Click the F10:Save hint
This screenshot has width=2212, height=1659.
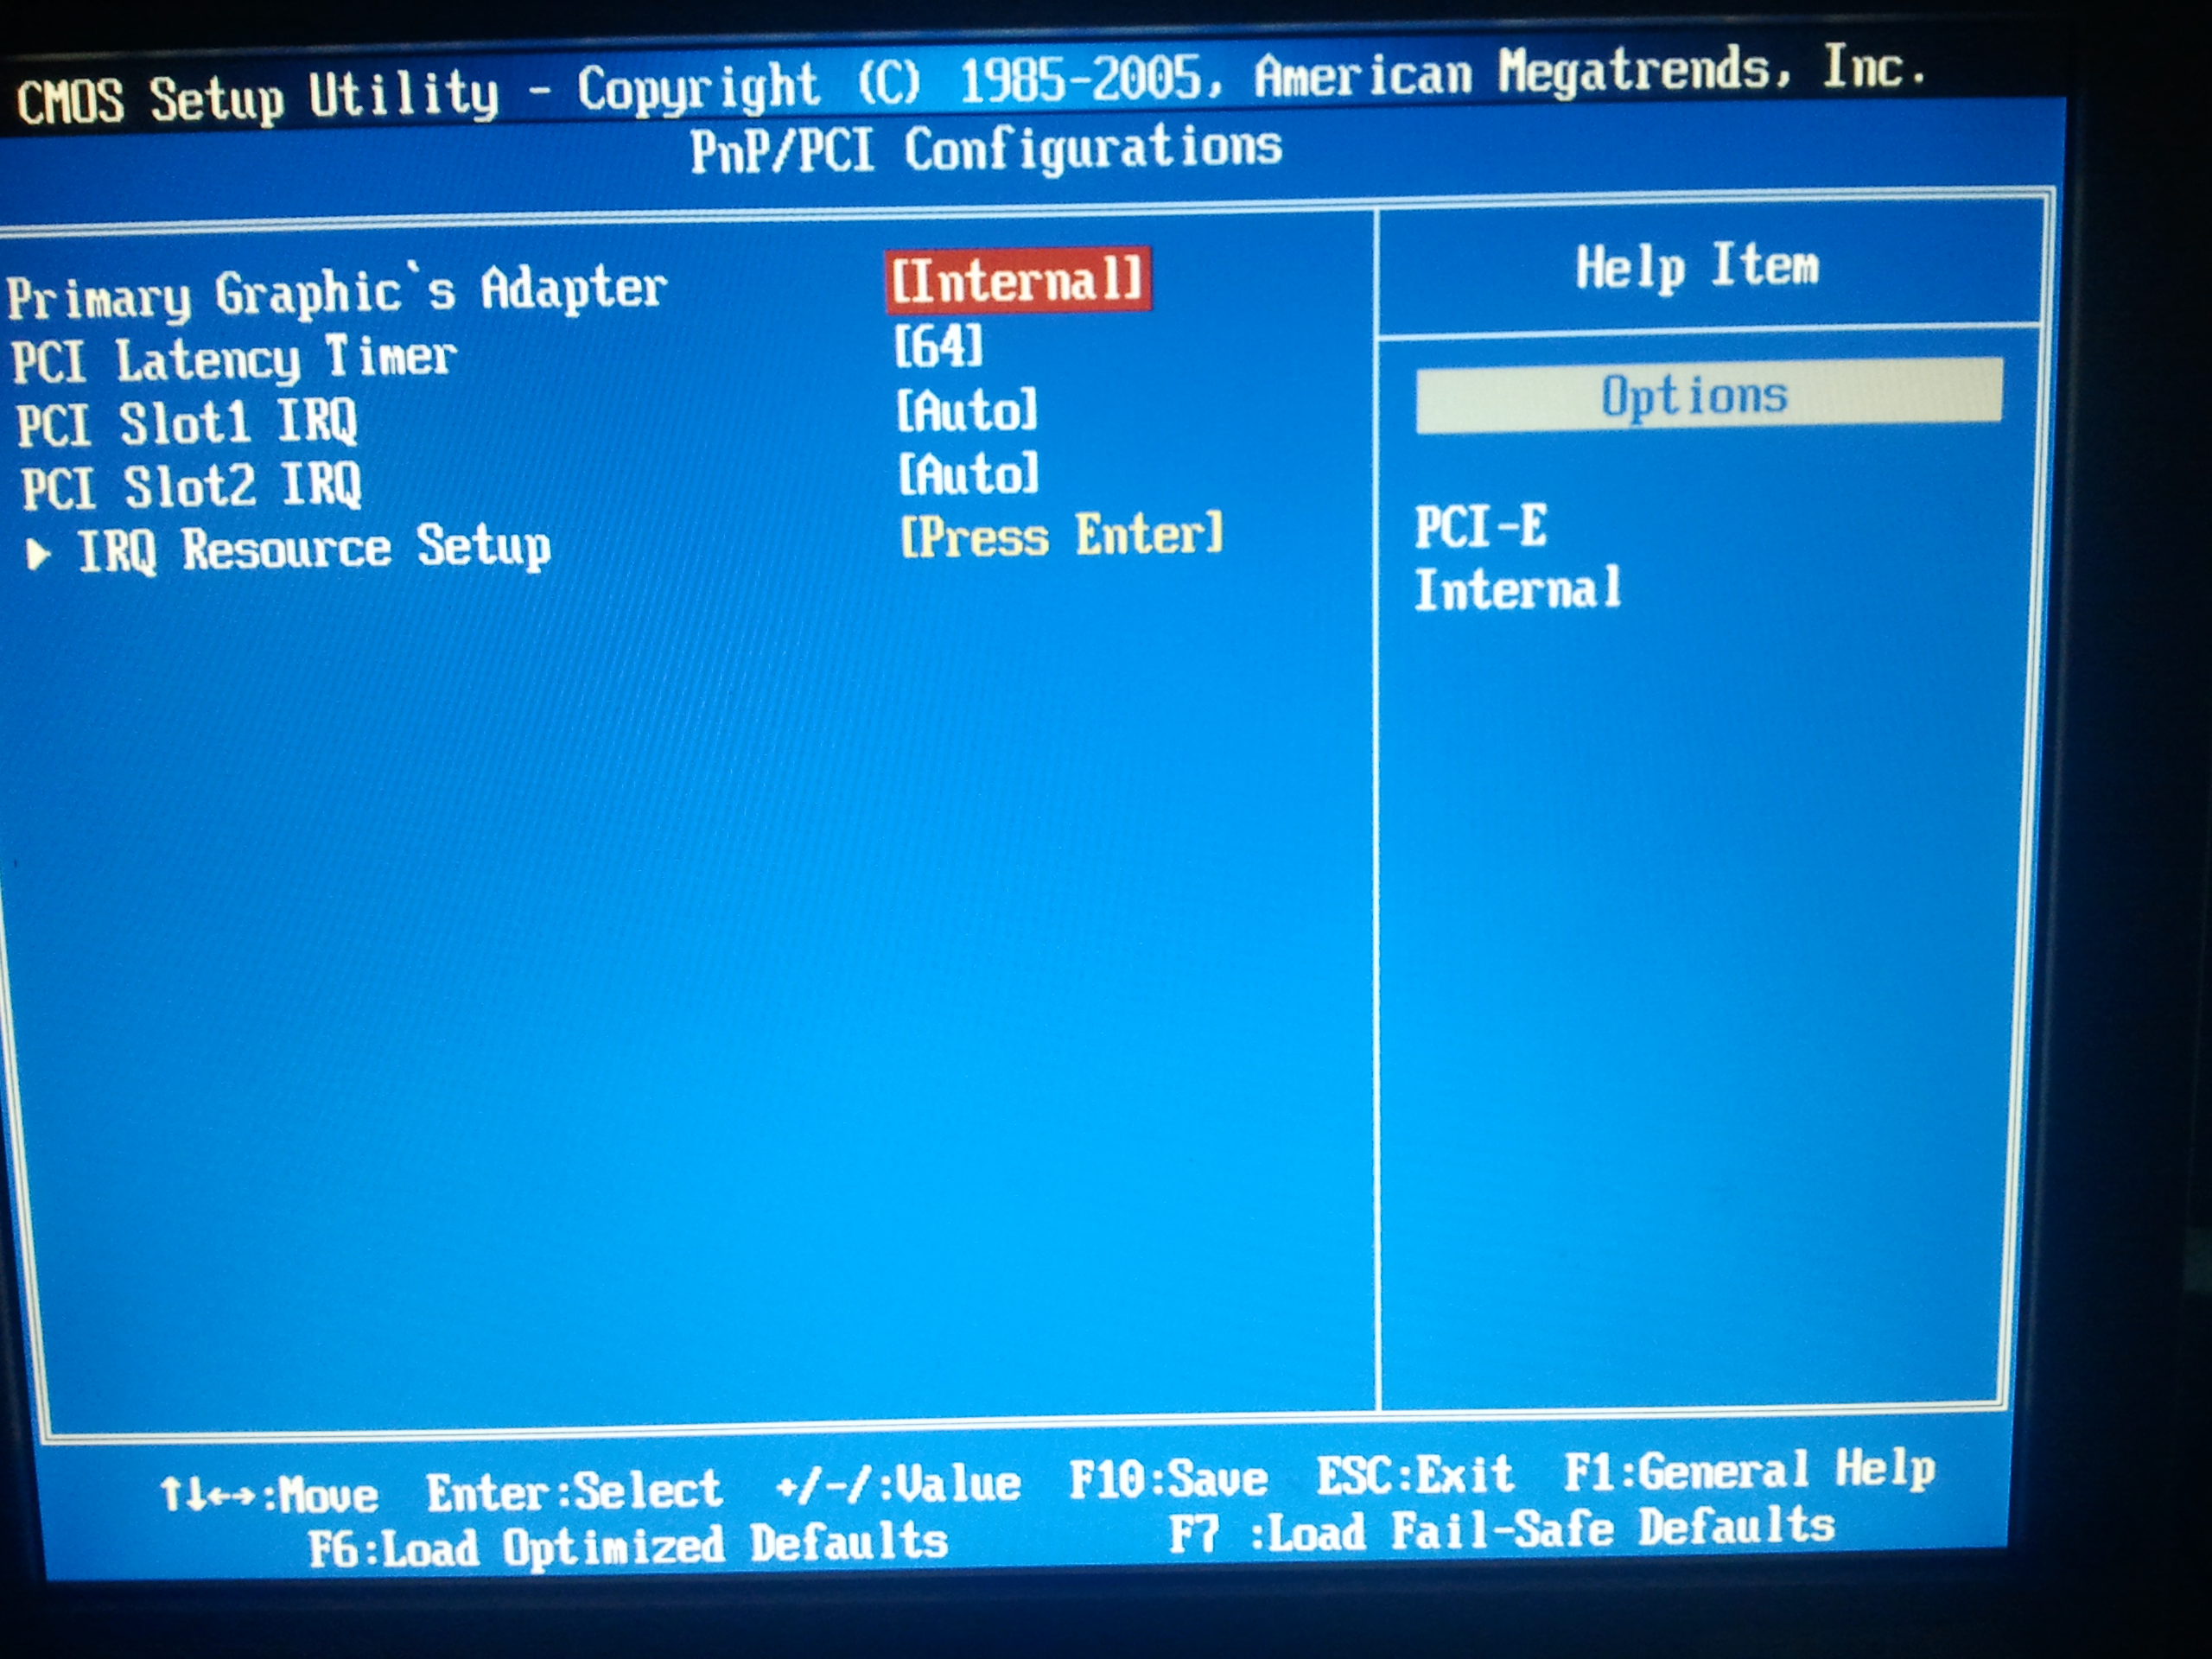1168,1480
